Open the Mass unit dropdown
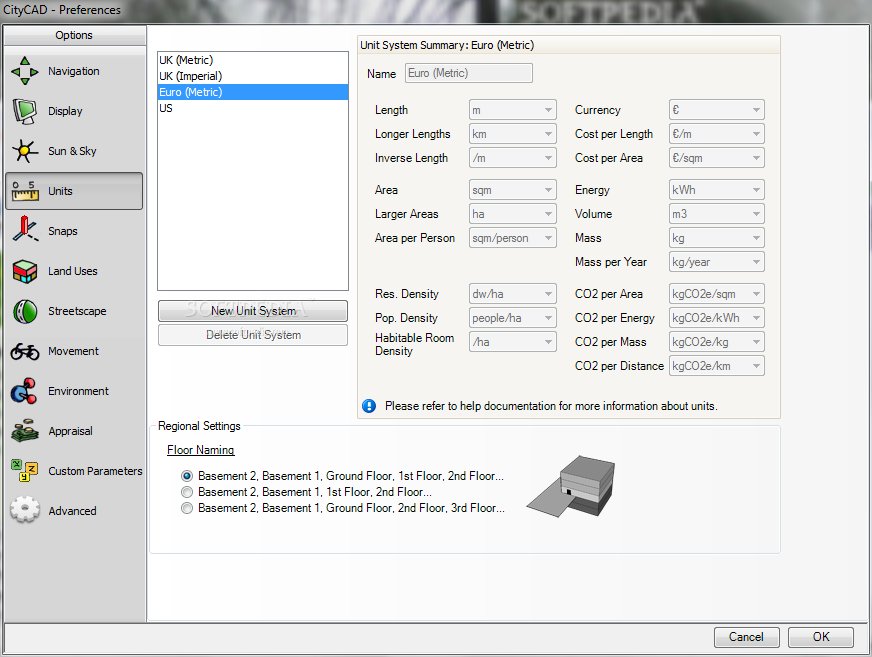 pyautogui.click(x=716, y=238)
